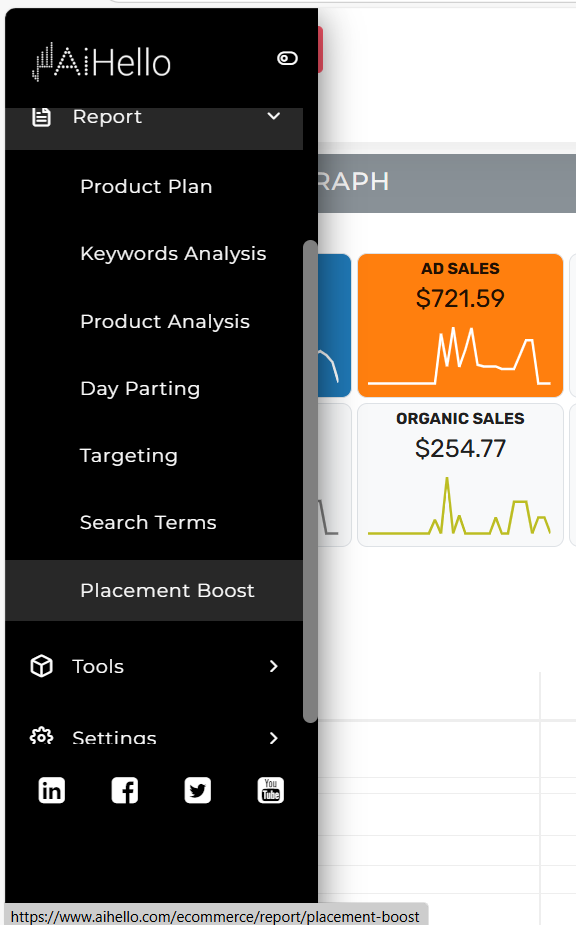Toggle the sidebar collapse switch
This screenshot has height=925, width=576.
coord(287,58)
